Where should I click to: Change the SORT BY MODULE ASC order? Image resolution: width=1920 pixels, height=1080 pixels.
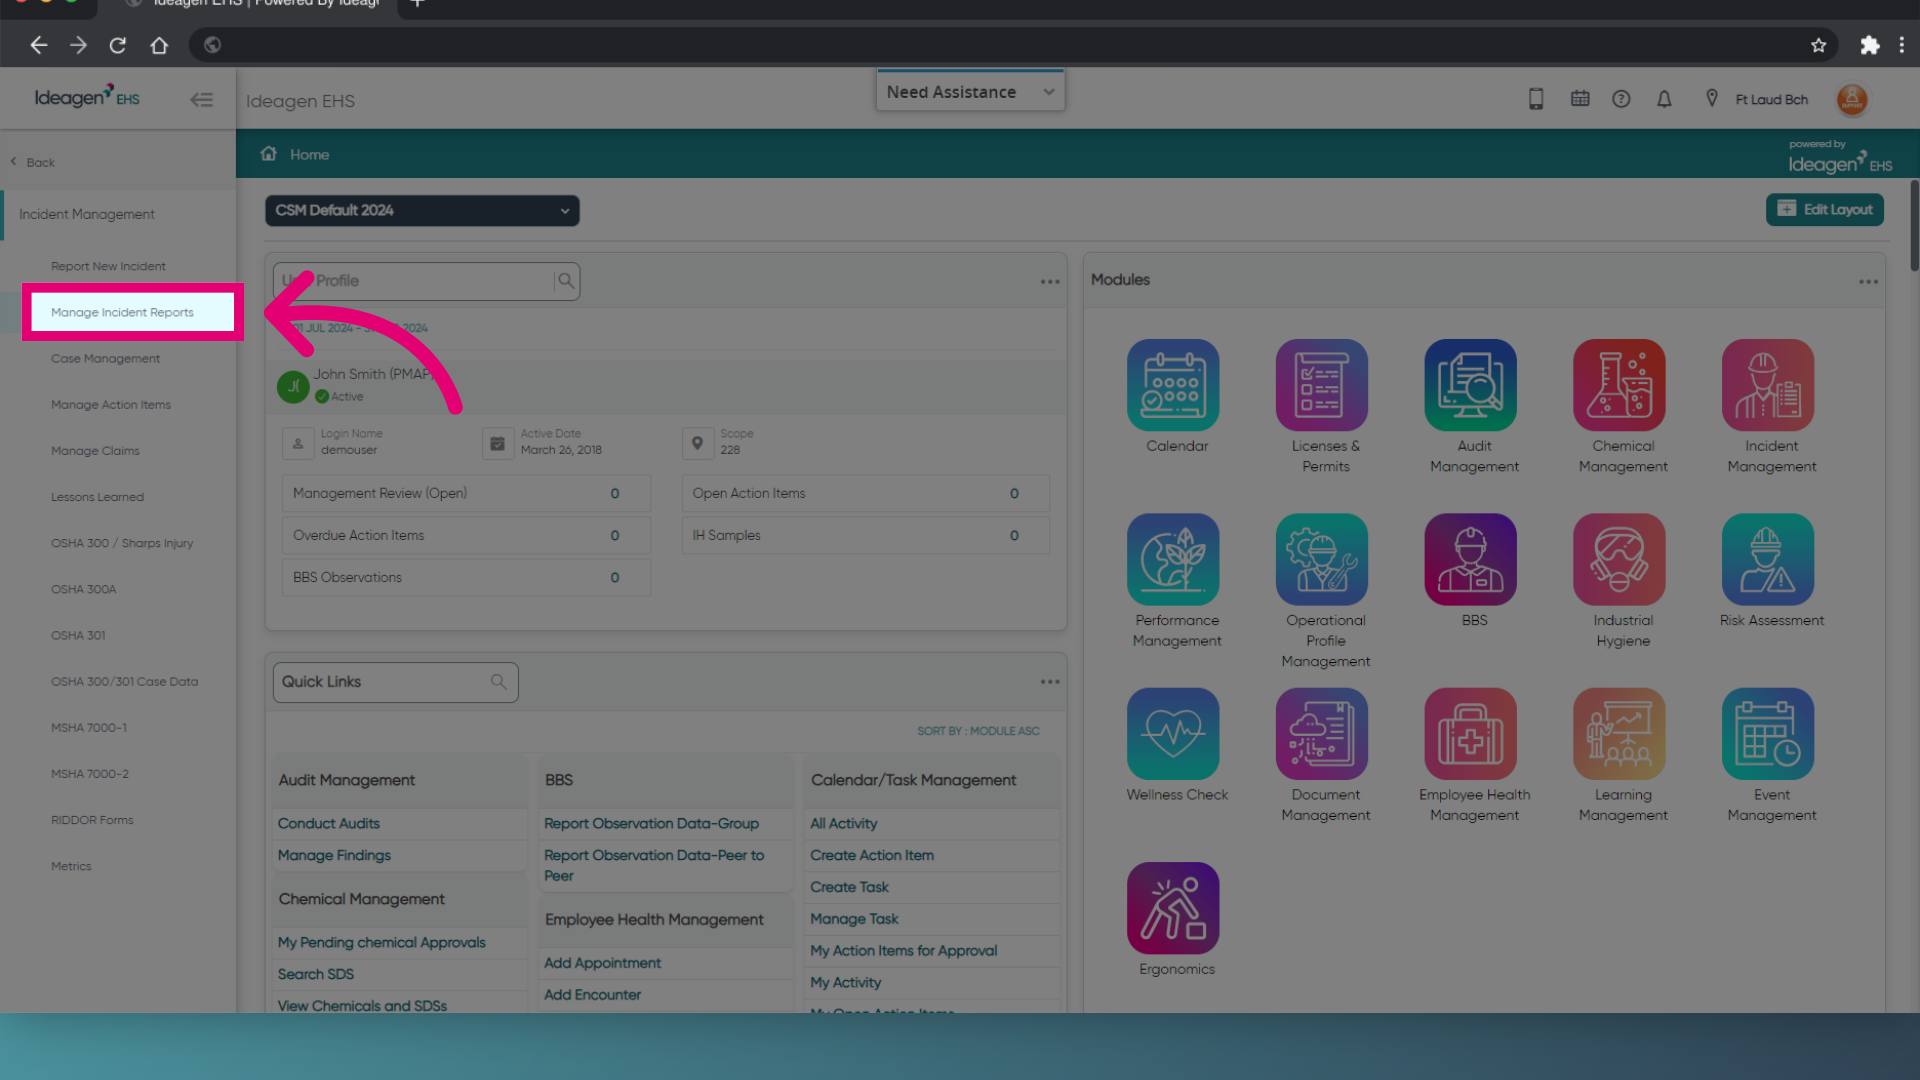tap(978, 731)
